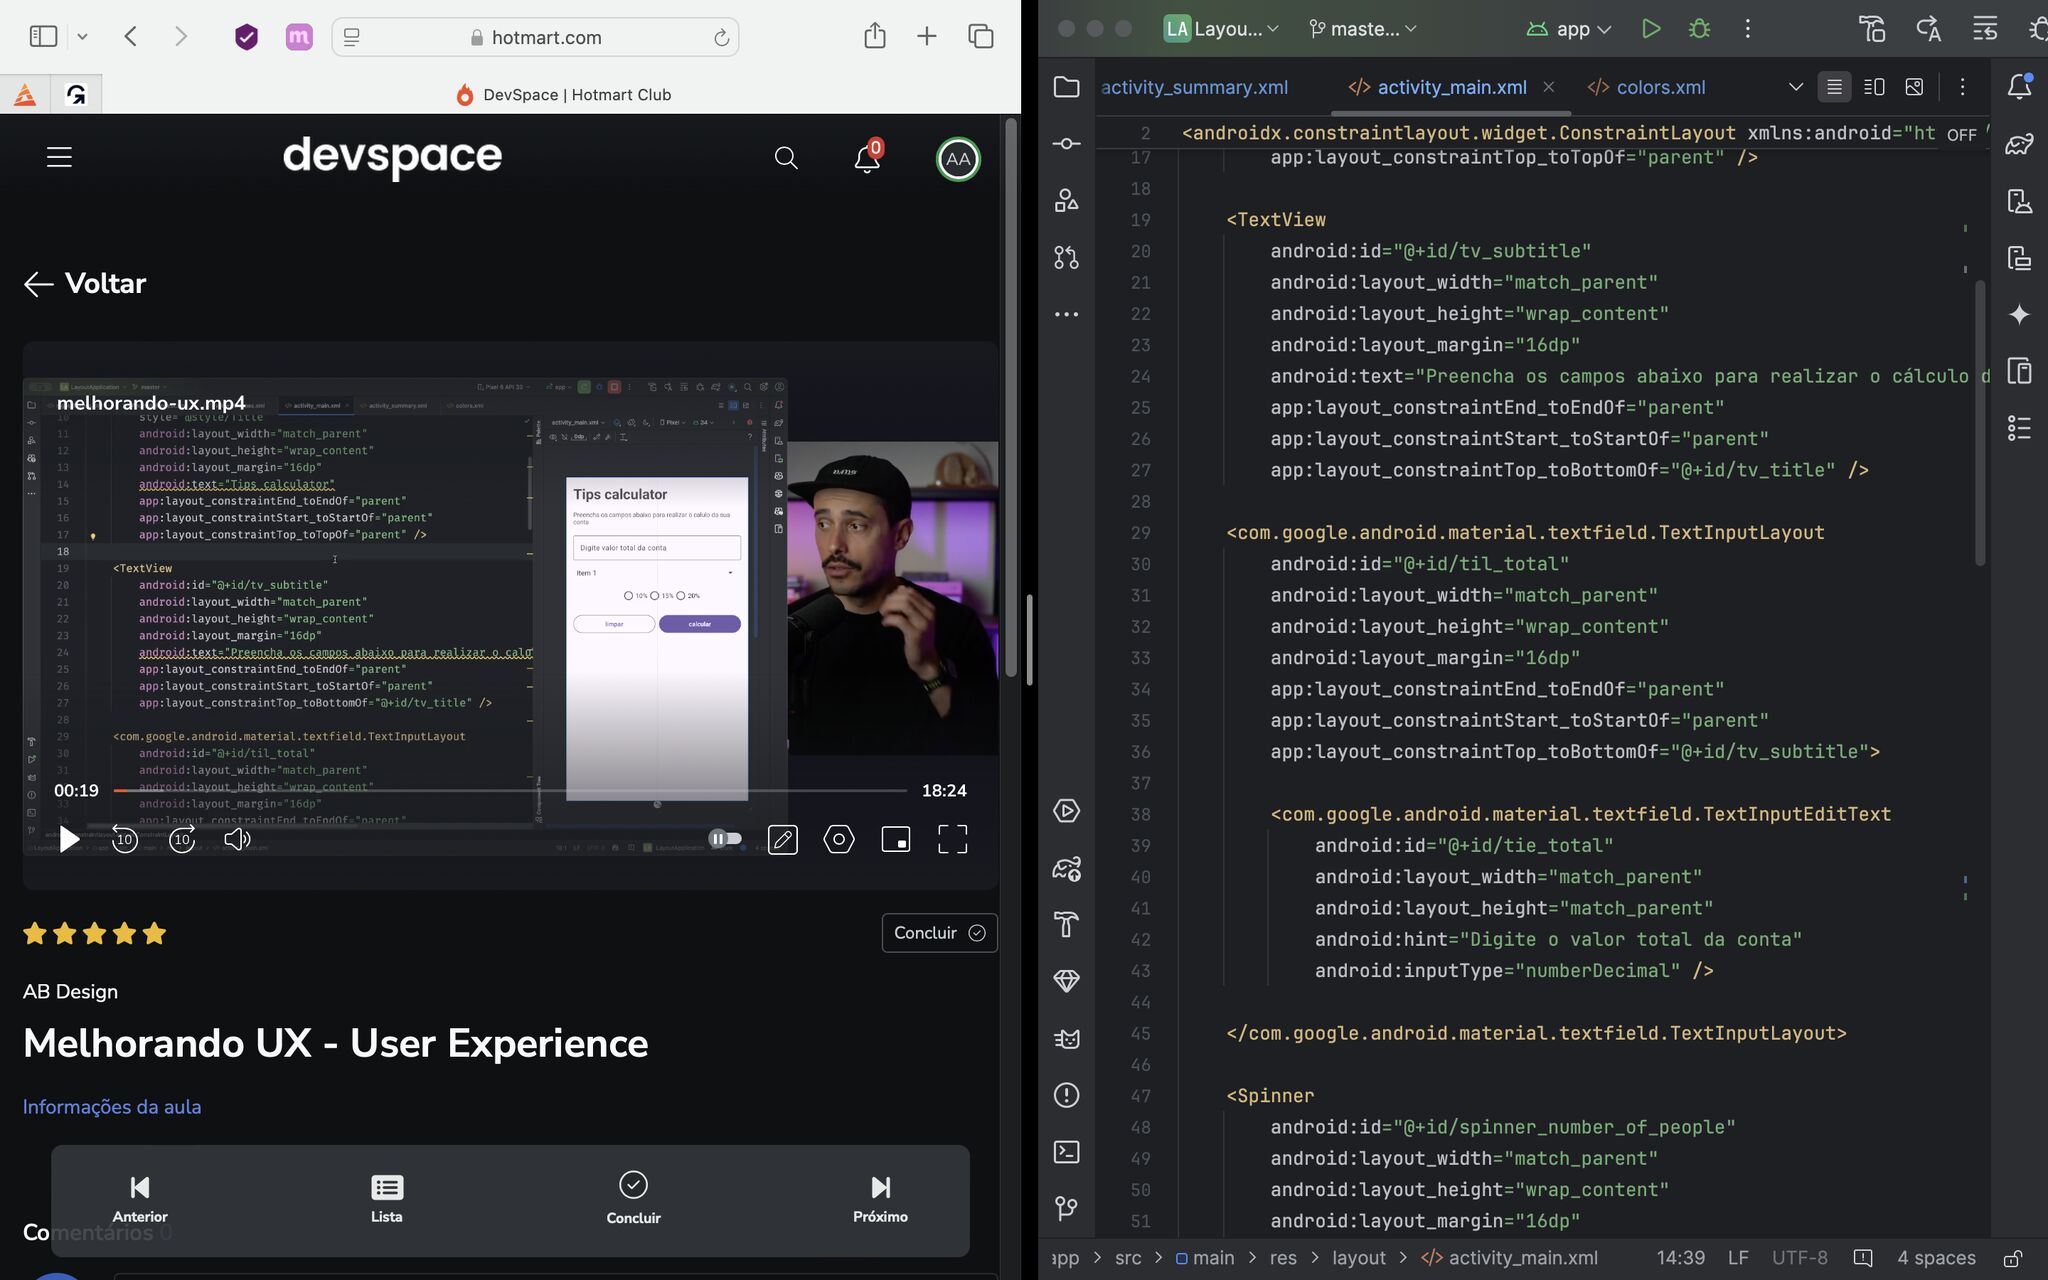
Task: Open the Build tool window with the hammer icon
Action: (x=1065, y=924)
